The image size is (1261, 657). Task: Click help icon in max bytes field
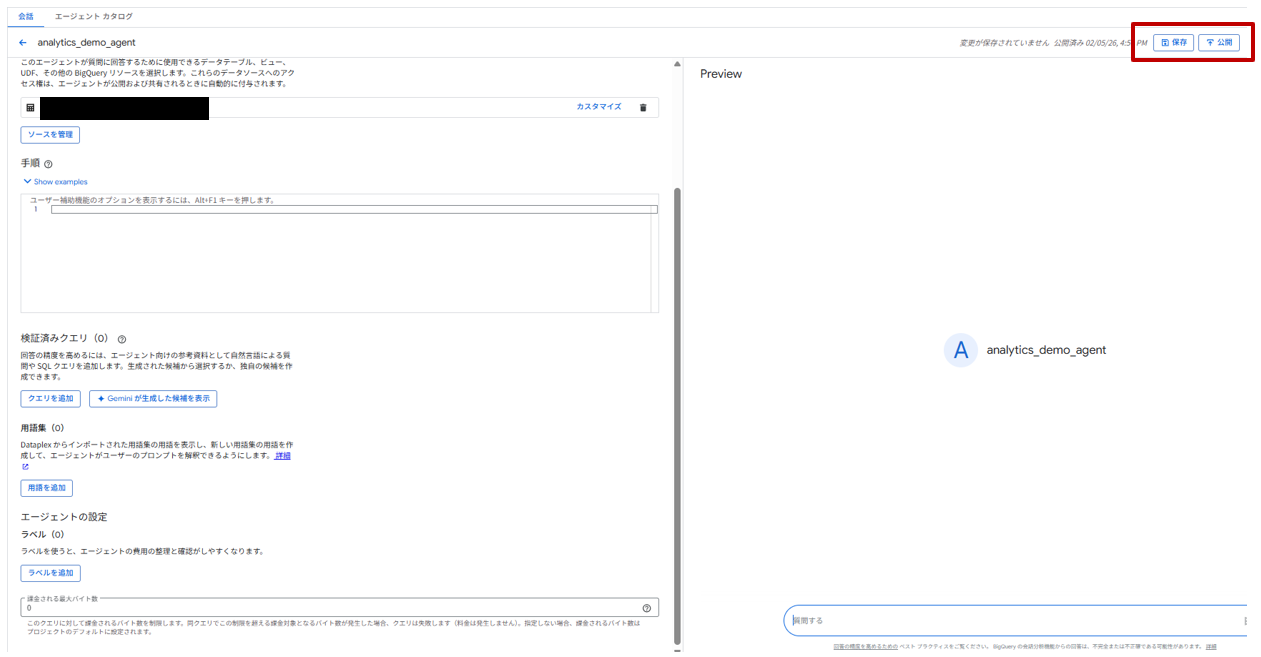[x=647, y=608]
